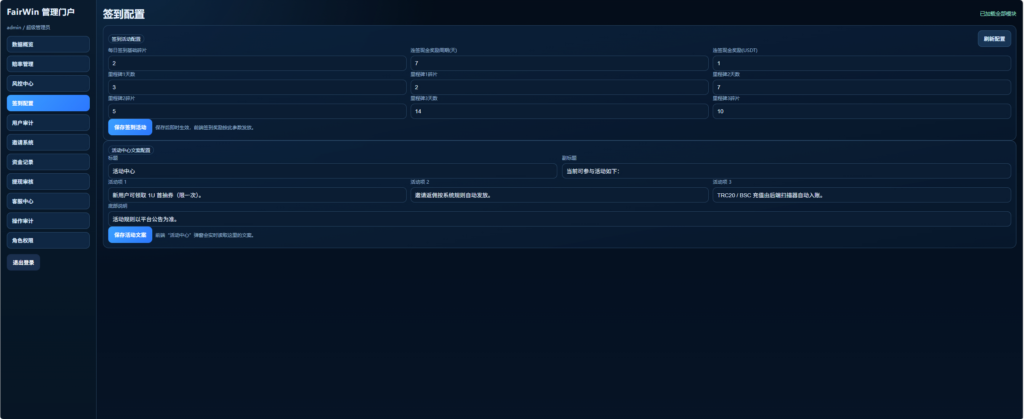
Task: Click the 保存签到活动 save button
Action: coord(130,127)
